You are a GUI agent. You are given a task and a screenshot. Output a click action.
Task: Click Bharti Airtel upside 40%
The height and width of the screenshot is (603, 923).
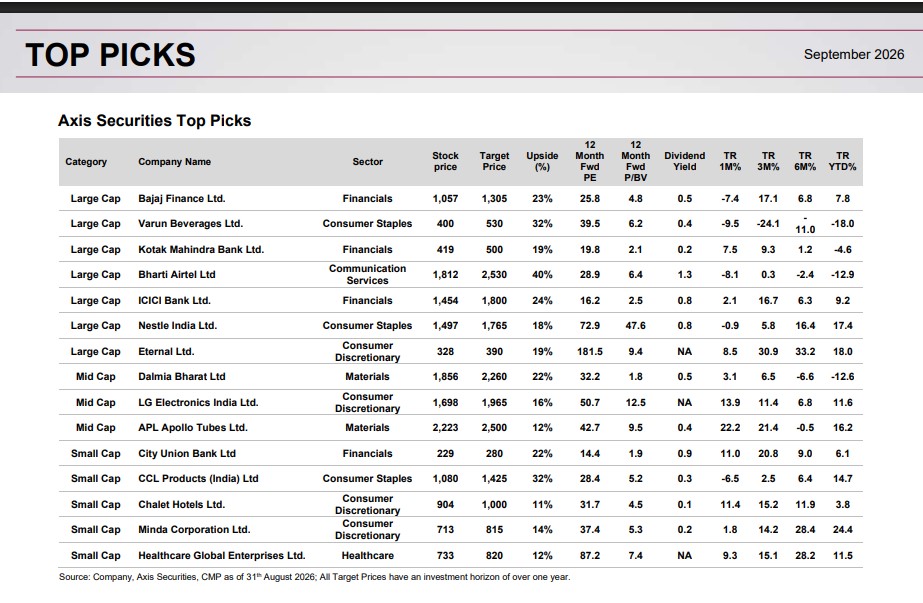[542, 274]
